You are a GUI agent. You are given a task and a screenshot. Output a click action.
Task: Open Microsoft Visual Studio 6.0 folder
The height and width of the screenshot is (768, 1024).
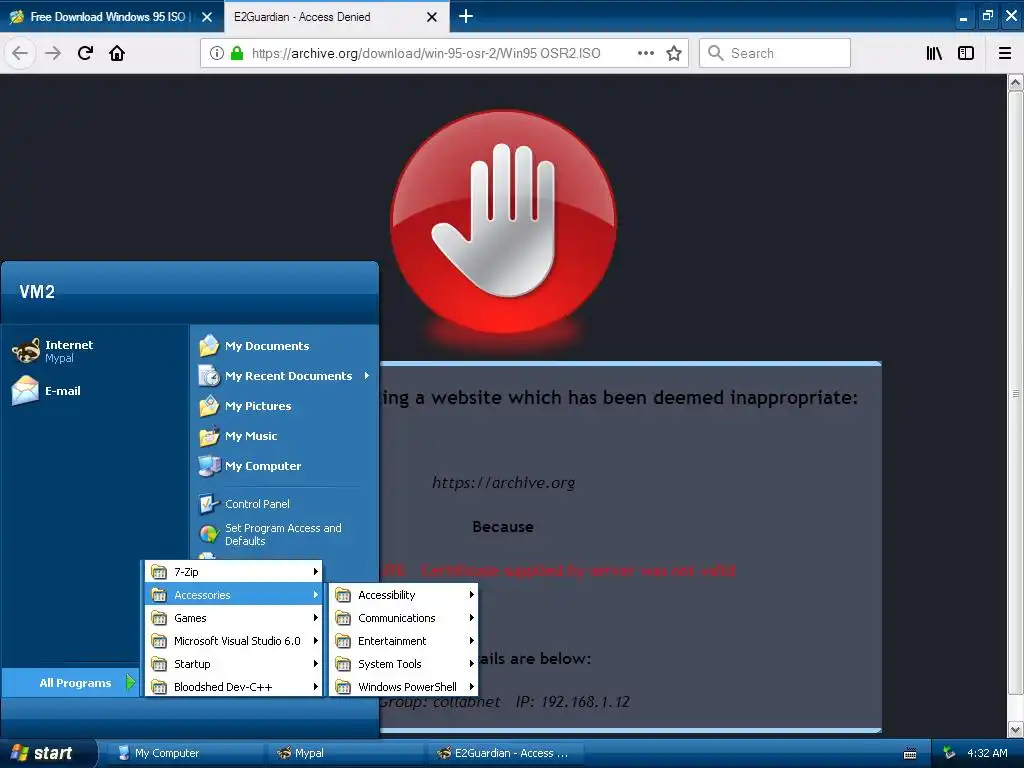coord(234,641)
